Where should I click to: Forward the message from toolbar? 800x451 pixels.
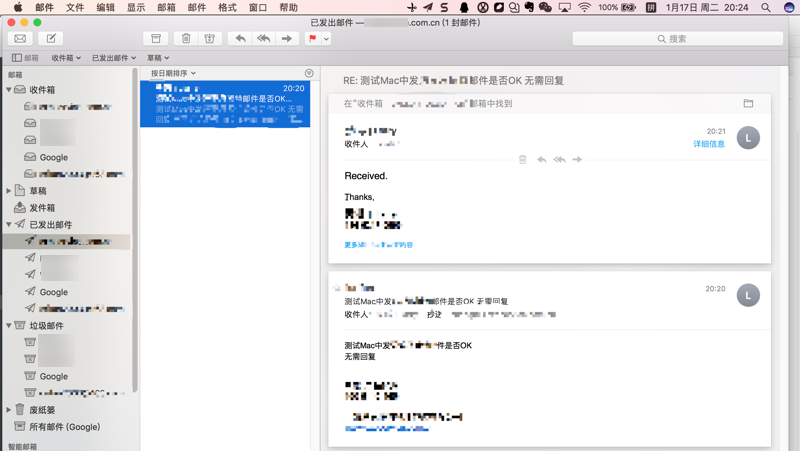[287, 39]
